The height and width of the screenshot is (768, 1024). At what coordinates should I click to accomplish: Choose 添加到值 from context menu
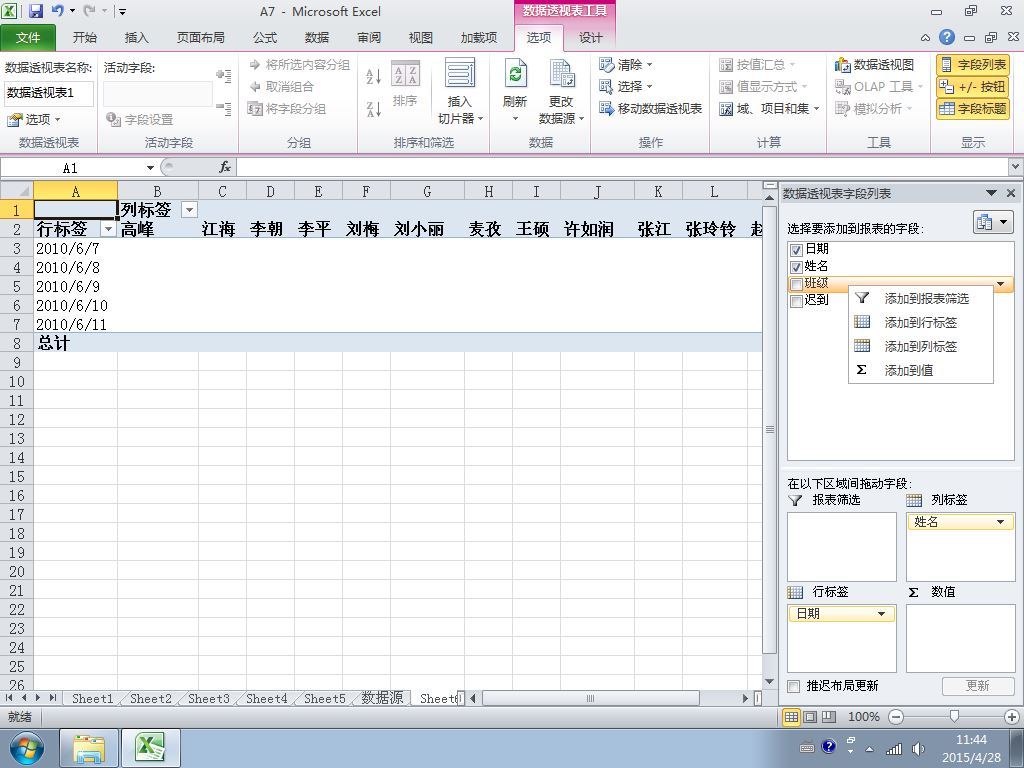[x=921, y=370]
